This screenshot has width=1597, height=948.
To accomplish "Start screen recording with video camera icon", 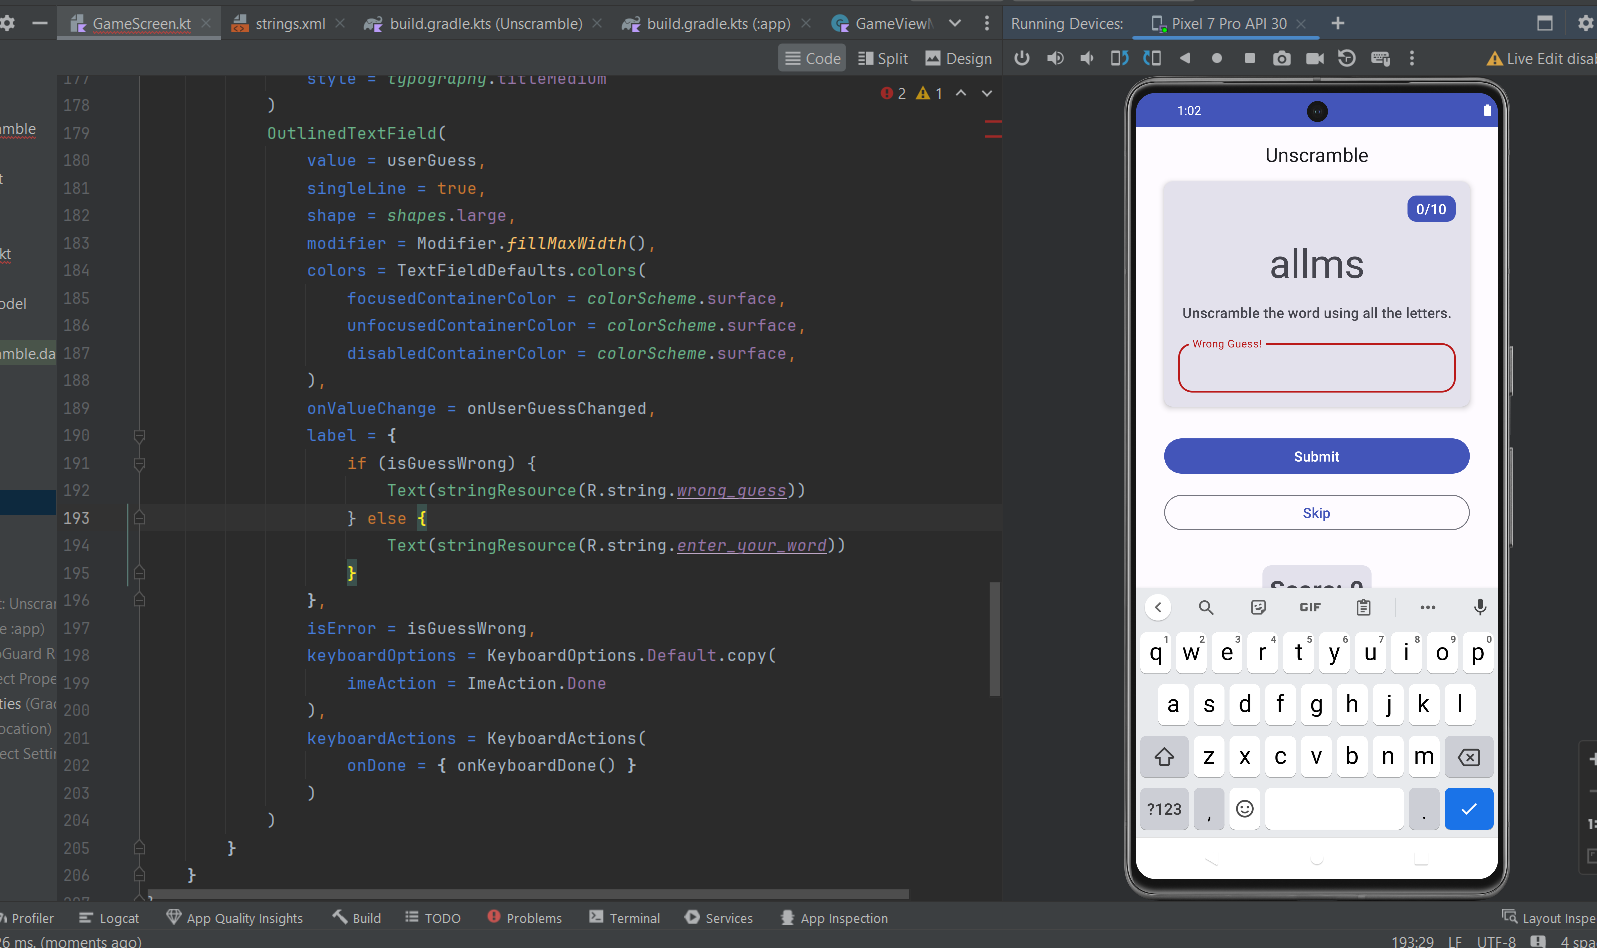I will 1315,58.
